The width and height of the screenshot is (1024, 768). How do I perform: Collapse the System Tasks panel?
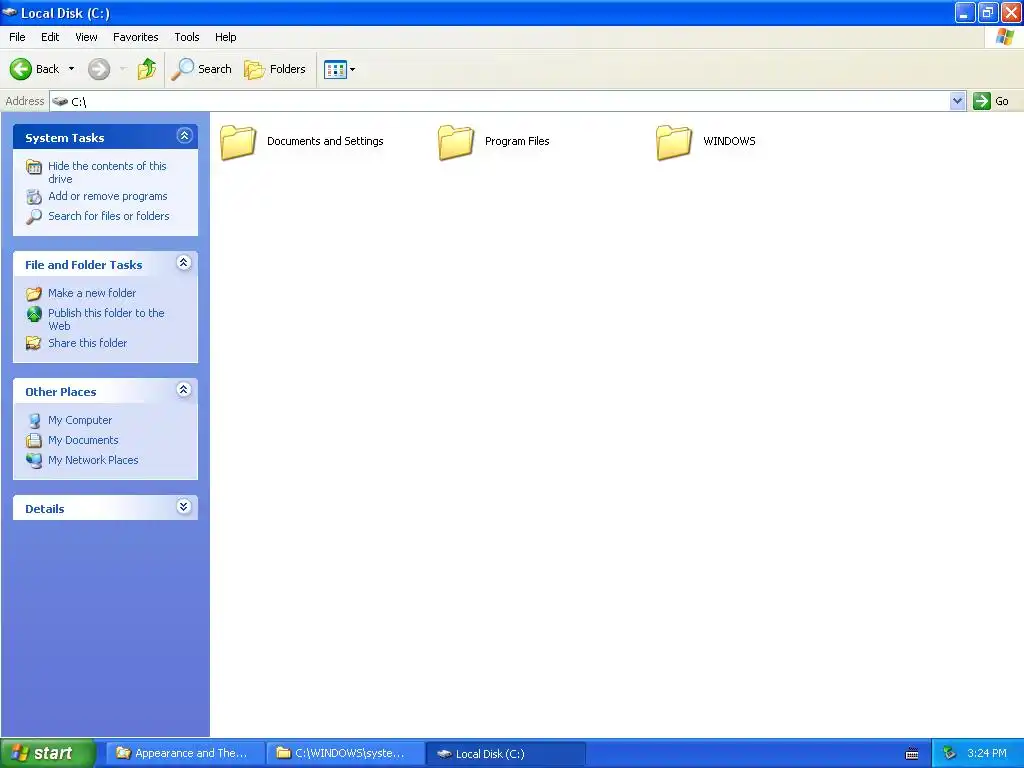coord(184,136)
